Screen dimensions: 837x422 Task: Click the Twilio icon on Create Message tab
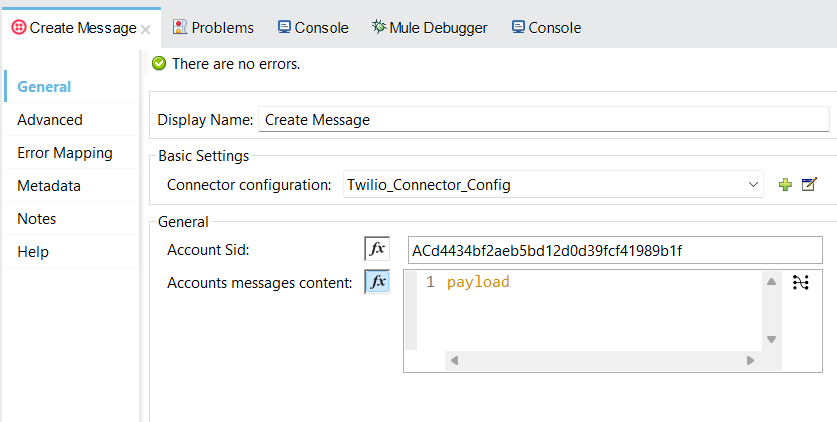point(19,27)
